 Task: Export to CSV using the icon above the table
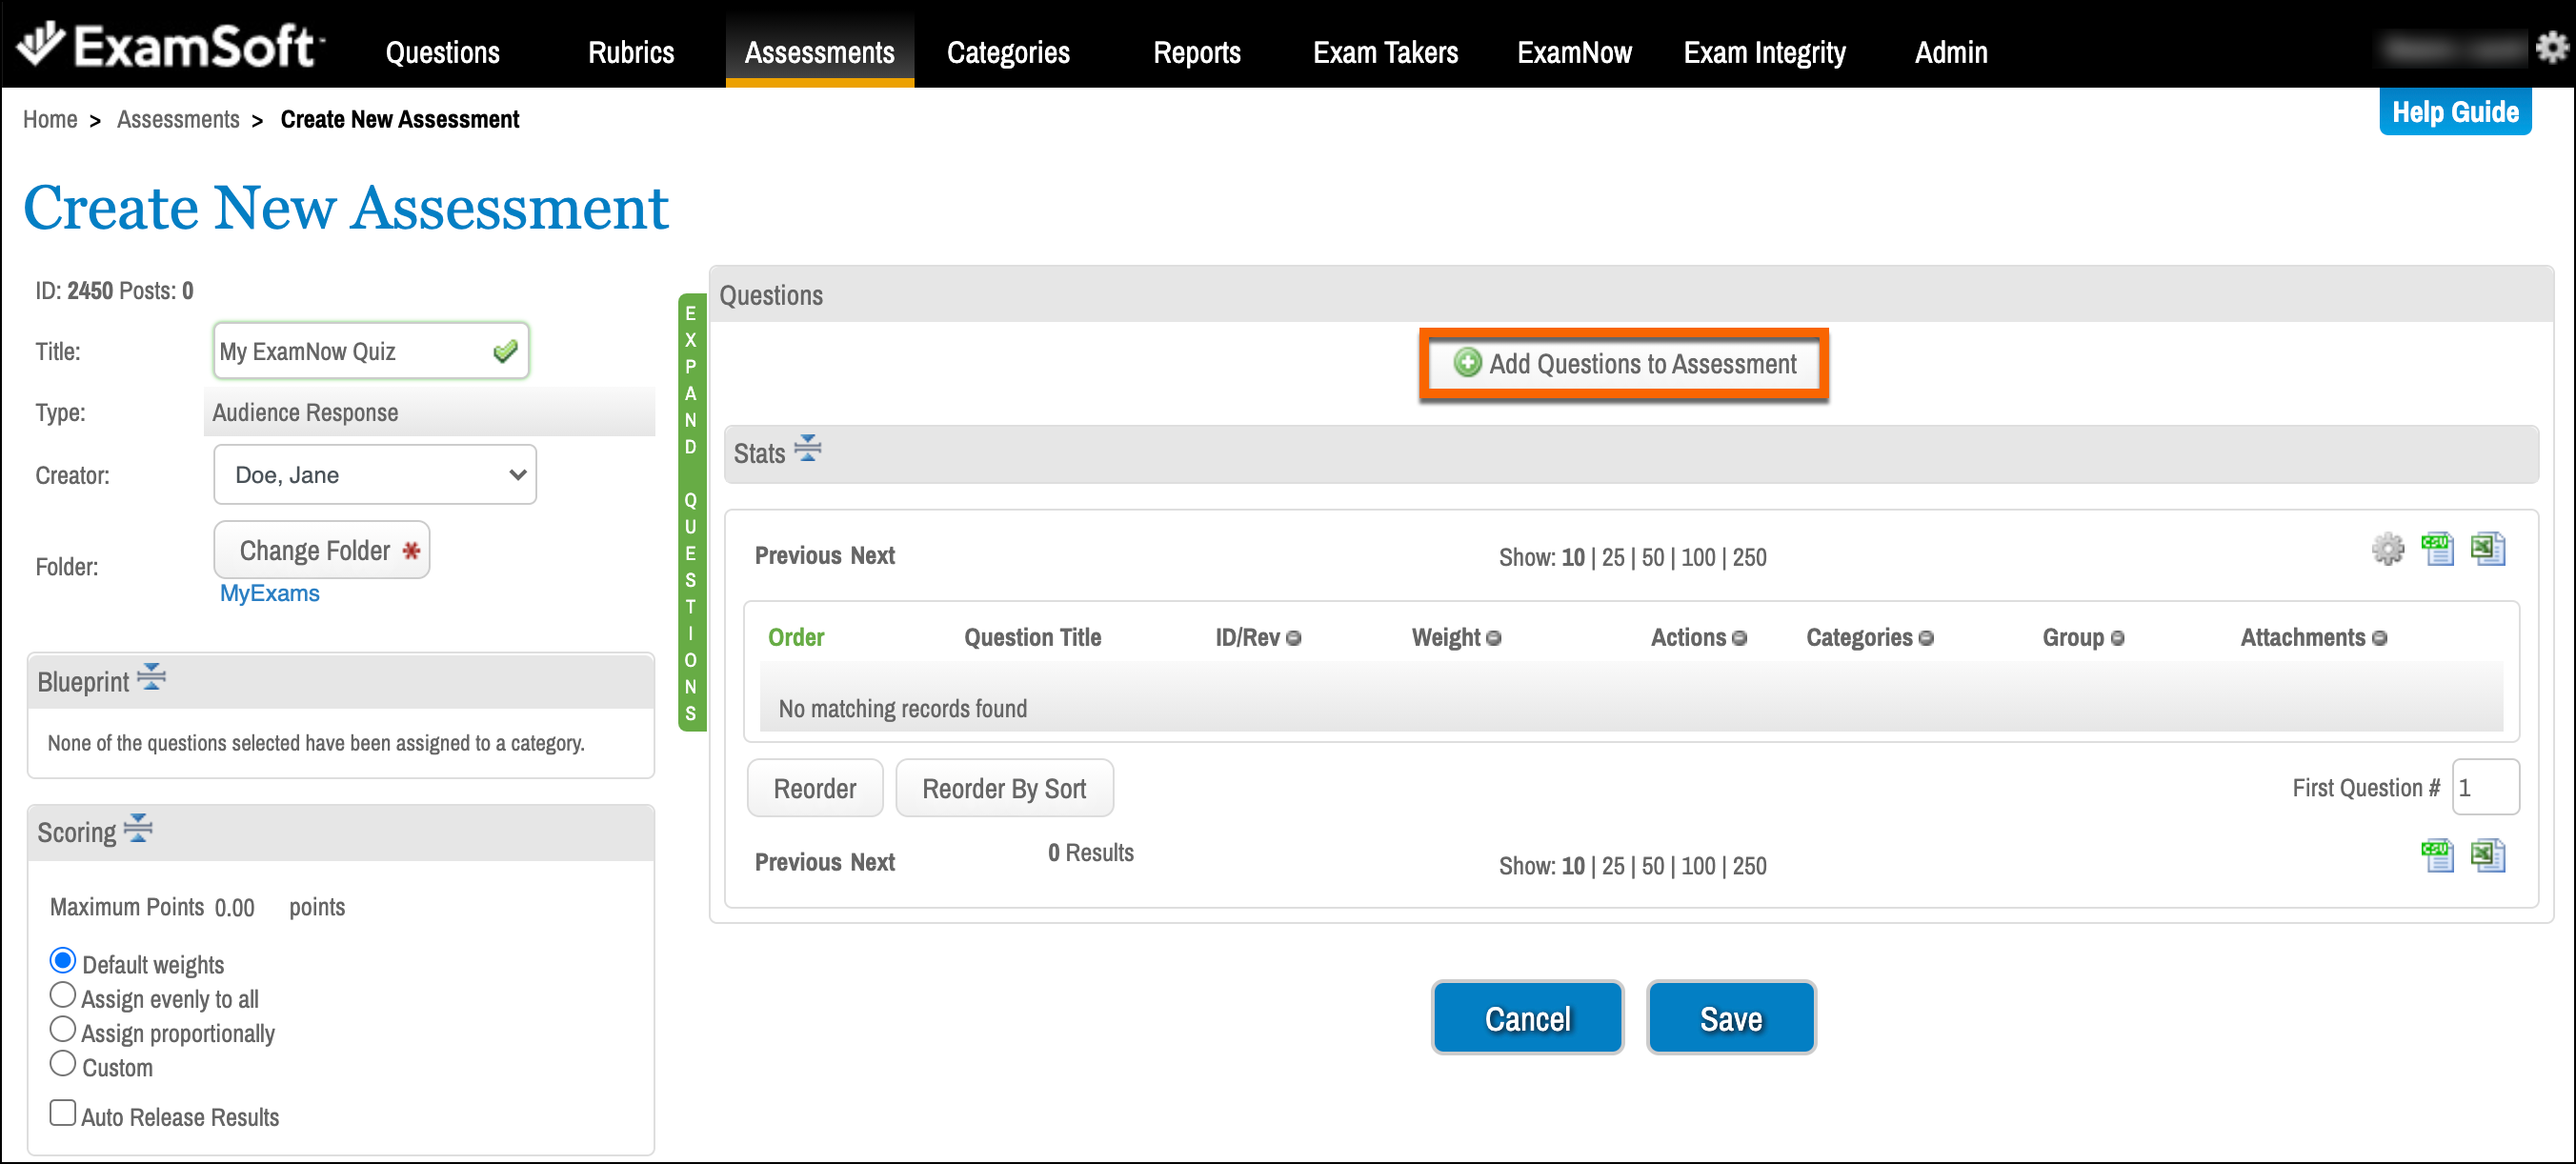click(x=2437, y=549)
